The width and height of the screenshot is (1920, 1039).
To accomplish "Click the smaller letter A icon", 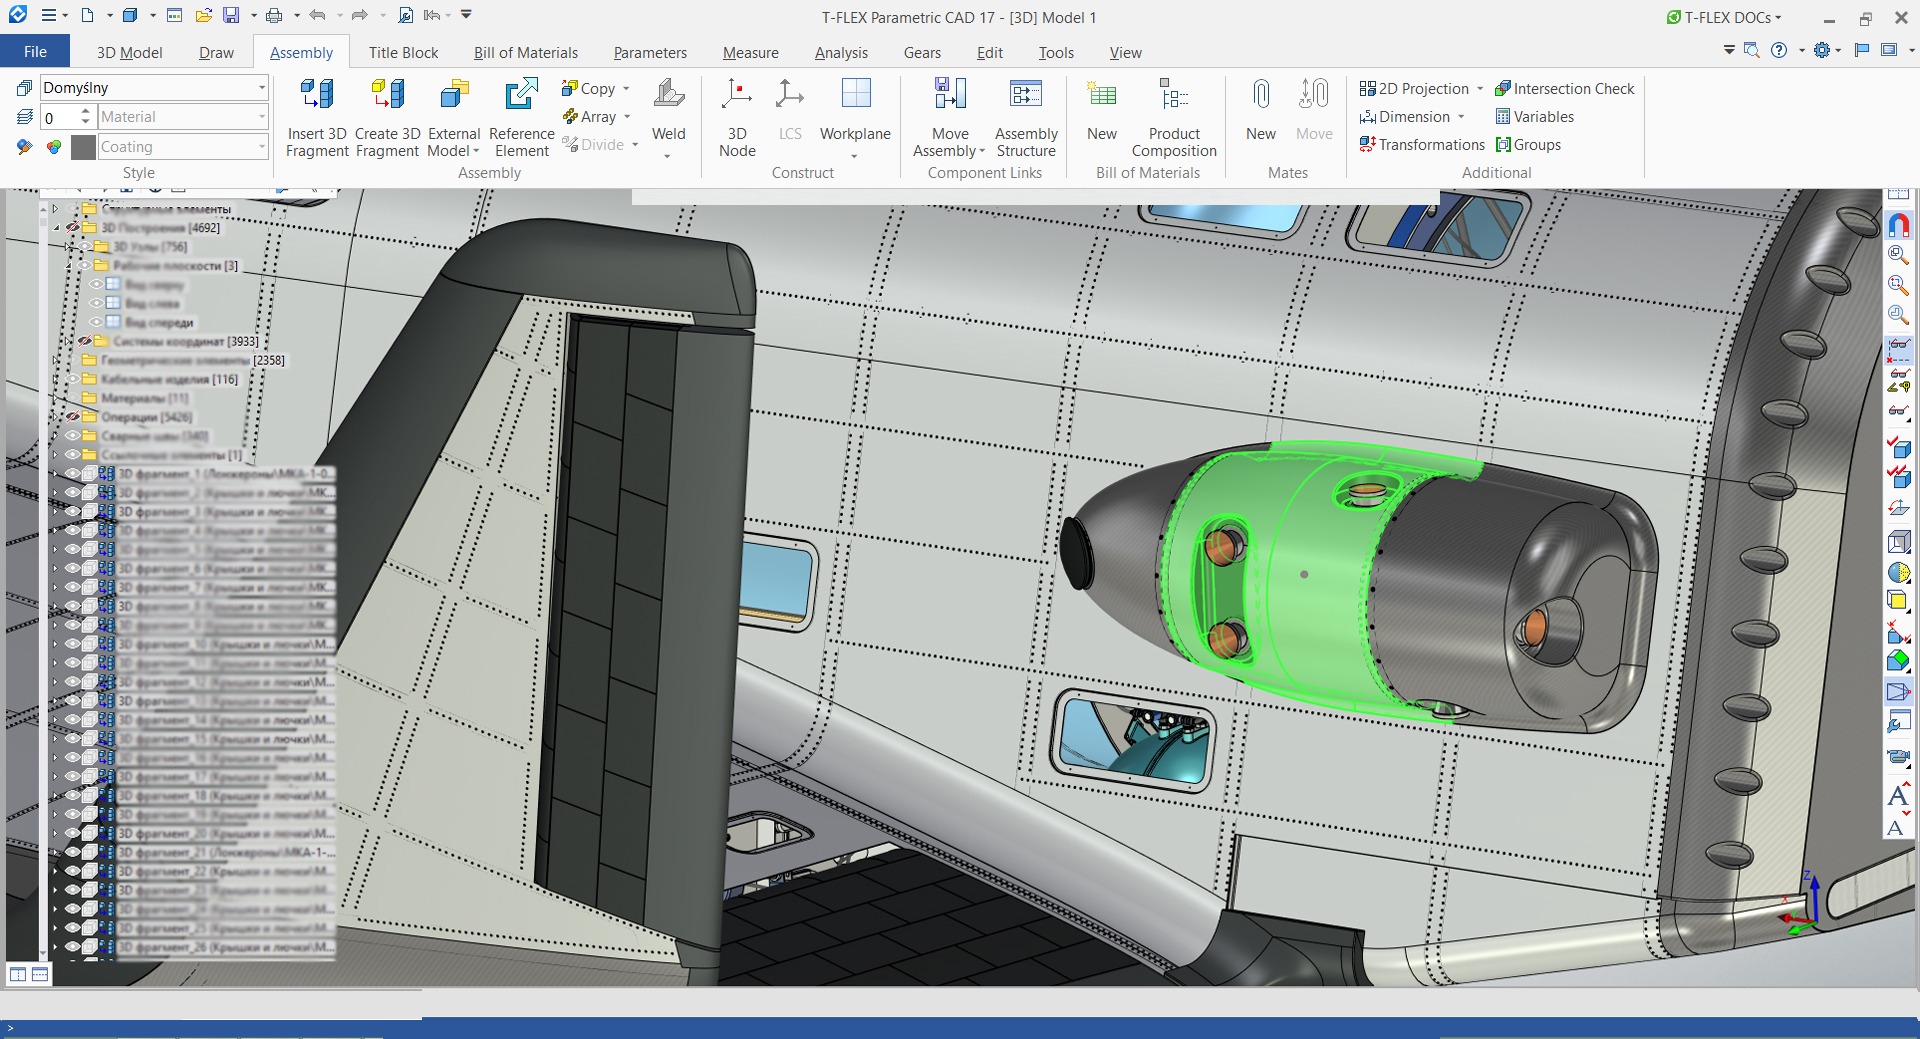I will (x=1896, y=828).
